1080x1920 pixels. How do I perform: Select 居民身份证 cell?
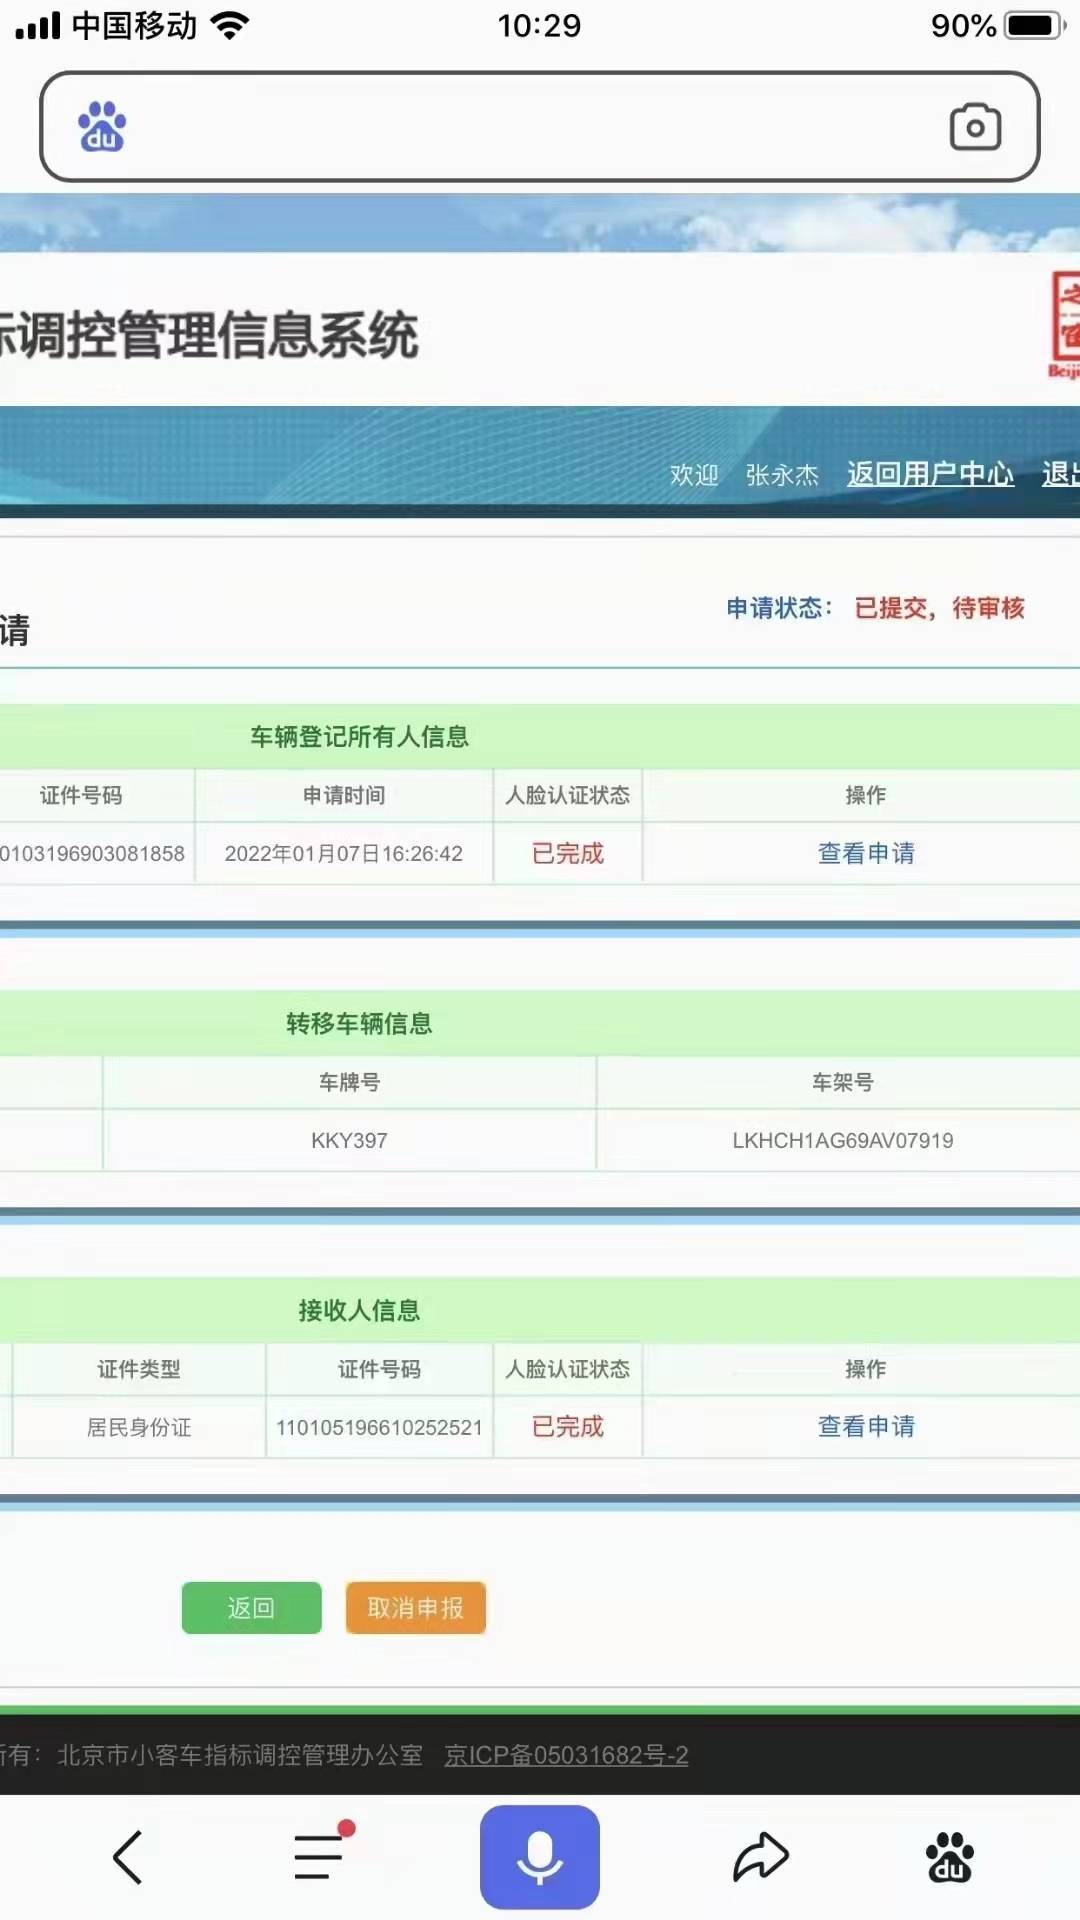[139, 1427]
